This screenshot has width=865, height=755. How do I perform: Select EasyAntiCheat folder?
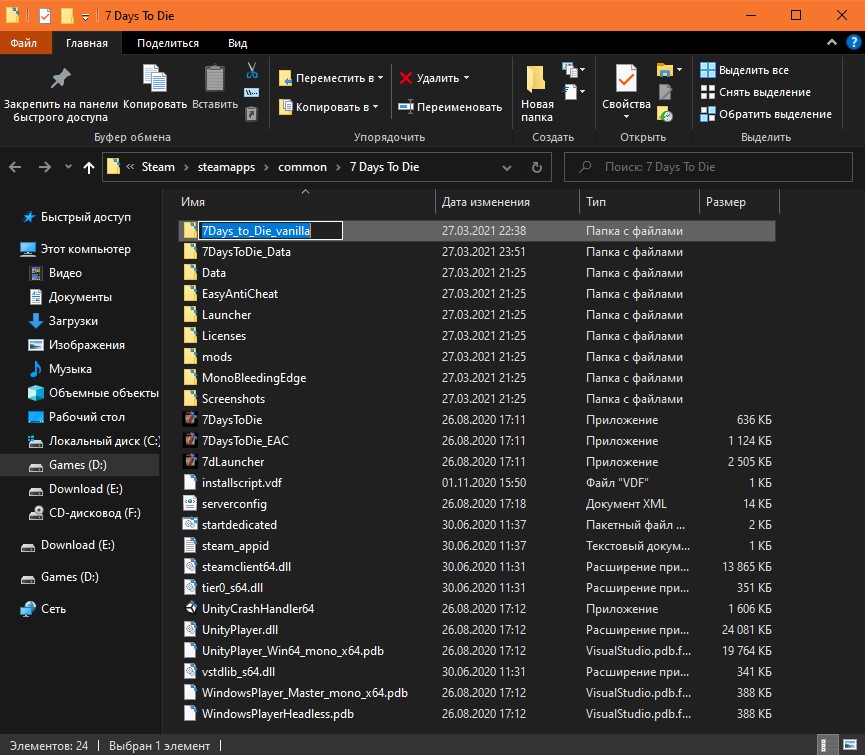240,294
